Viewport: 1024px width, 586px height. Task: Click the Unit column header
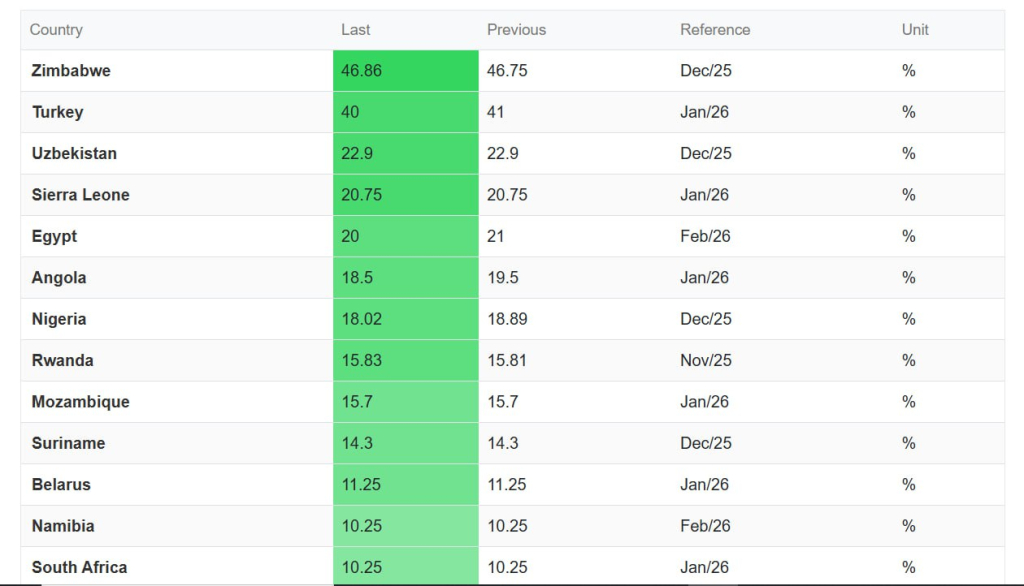click(x=915, y=30)
